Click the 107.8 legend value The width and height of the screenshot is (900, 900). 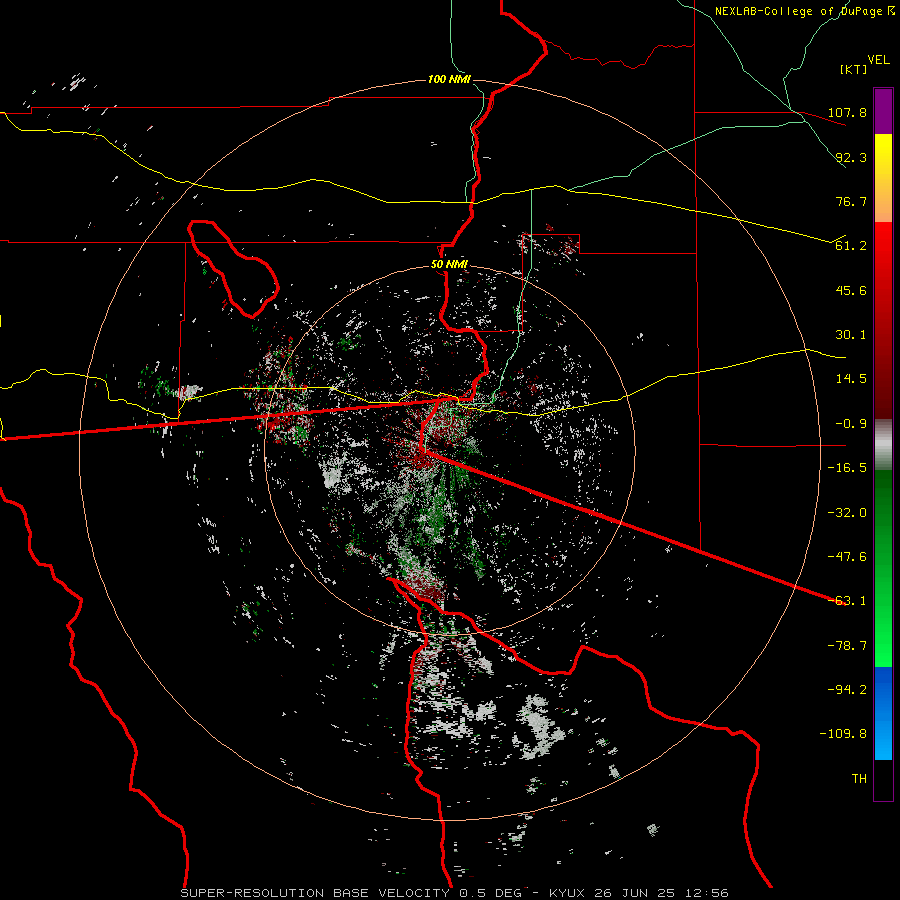847,112
